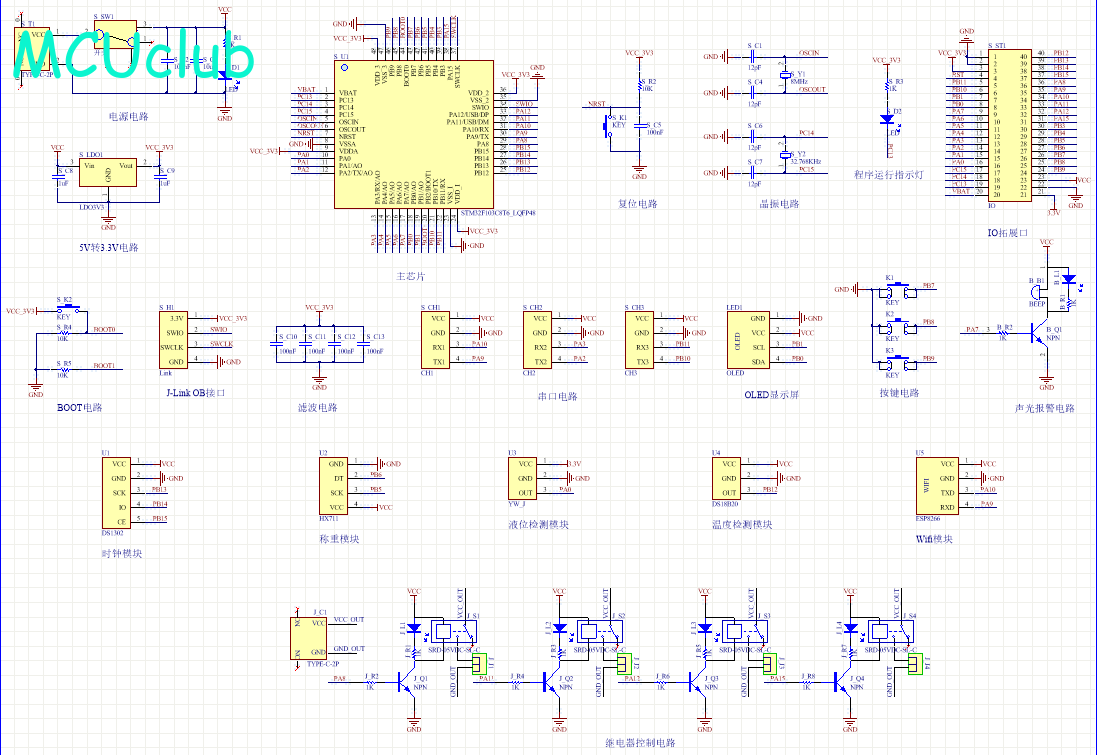Select the J_S4 relay symbol
Image resolution: width=1097 pixels, height=755 pixels.
[x=891, y=632]
